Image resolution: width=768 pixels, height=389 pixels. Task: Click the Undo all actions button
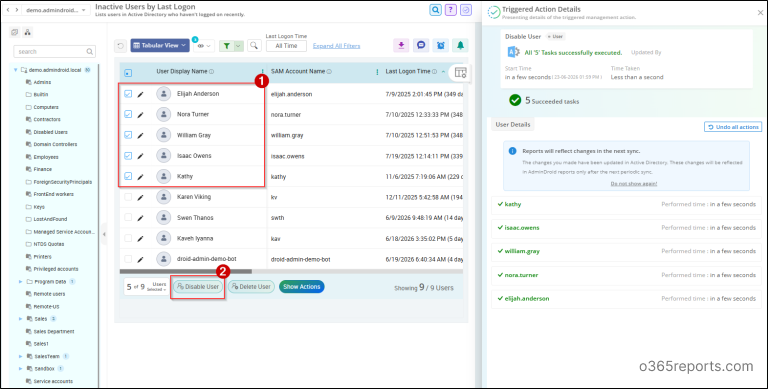pyautogui.click(x=733, y=127)
